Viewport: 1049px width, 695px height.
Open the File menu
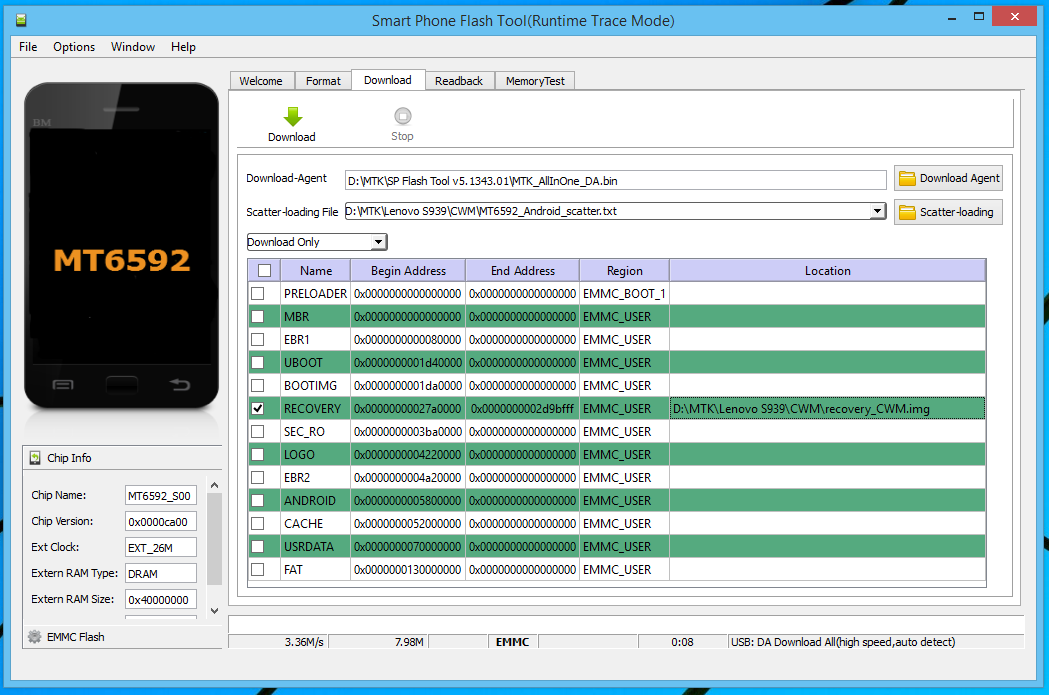[x=28, y=47]
